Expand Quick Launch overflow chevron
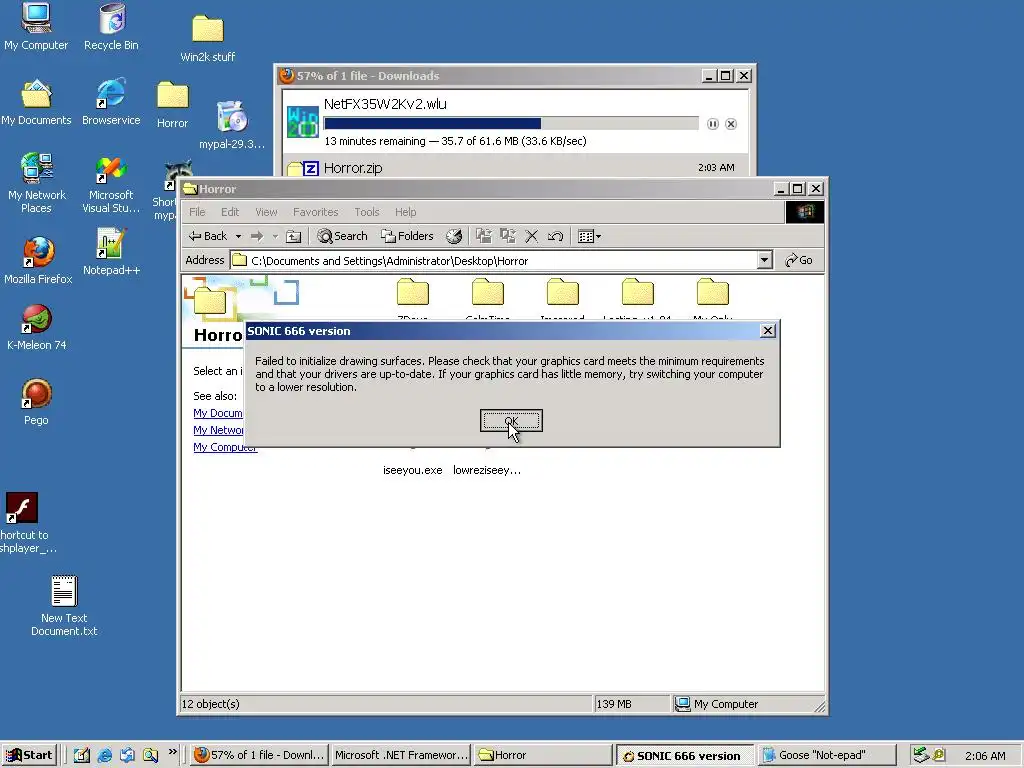The width and height of the screenshot is (1024, 768). 172,752
